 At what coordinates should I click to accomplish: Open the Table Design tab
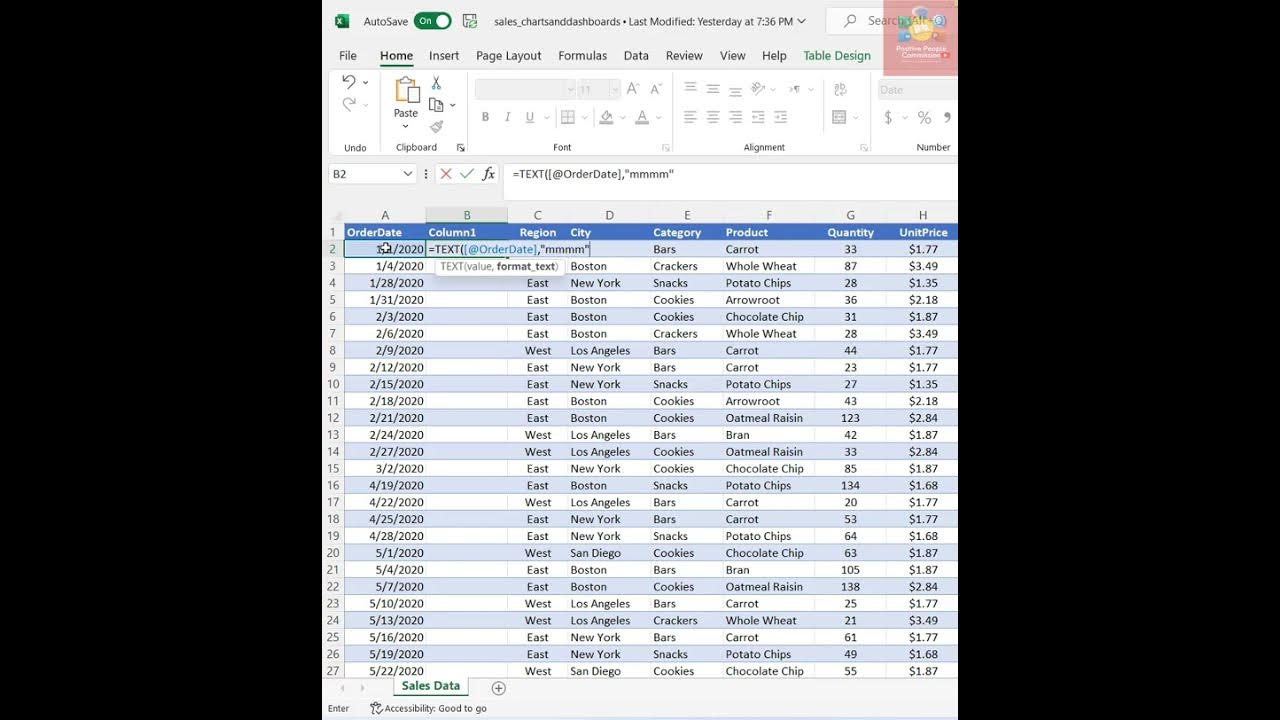[x=837, y=56]
